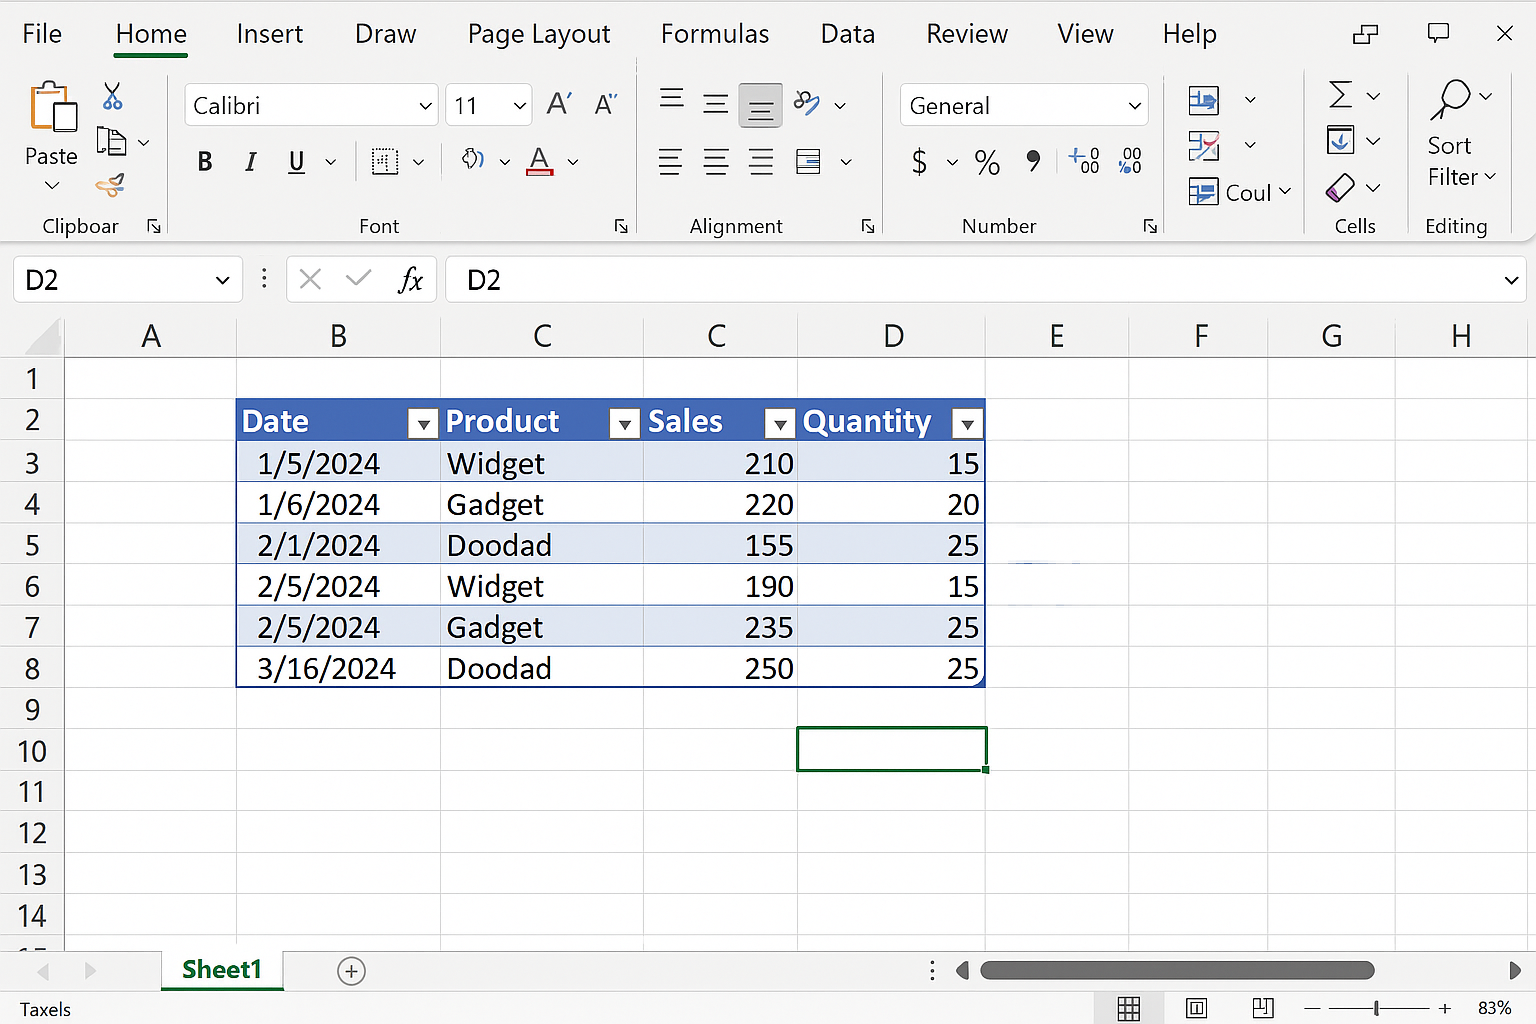This screenshot has height=1024, width=1536.
Task: Increase font size with larger A icon
Action: pos(559,104)
